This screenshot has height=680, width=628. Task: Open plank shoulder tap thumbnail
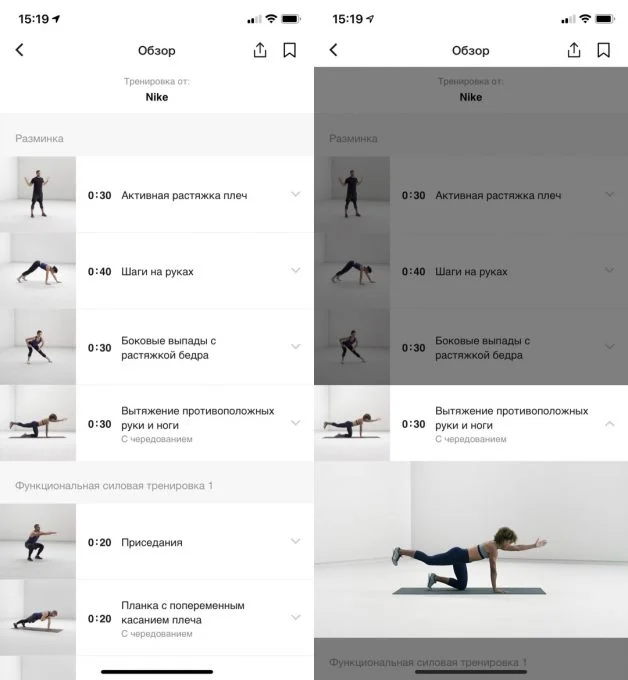point(38,618)
